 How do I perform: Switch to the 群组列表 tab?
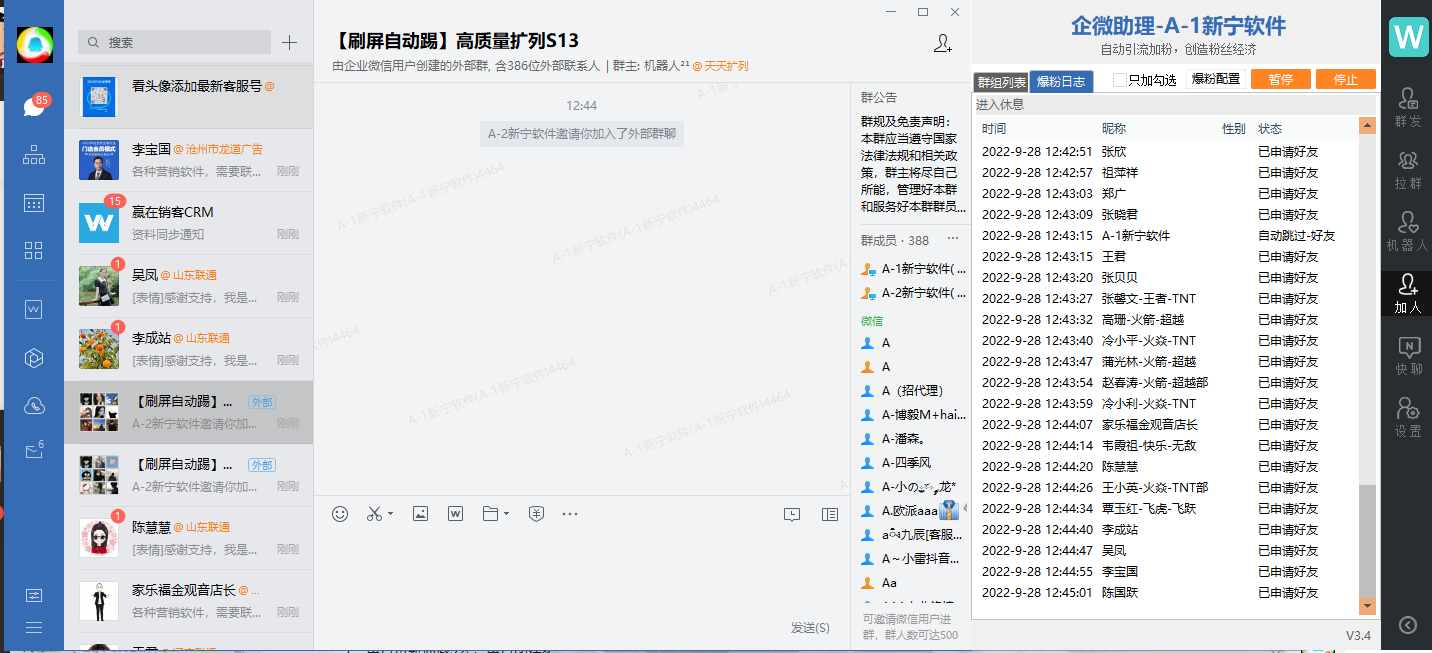coord(1001,81)
